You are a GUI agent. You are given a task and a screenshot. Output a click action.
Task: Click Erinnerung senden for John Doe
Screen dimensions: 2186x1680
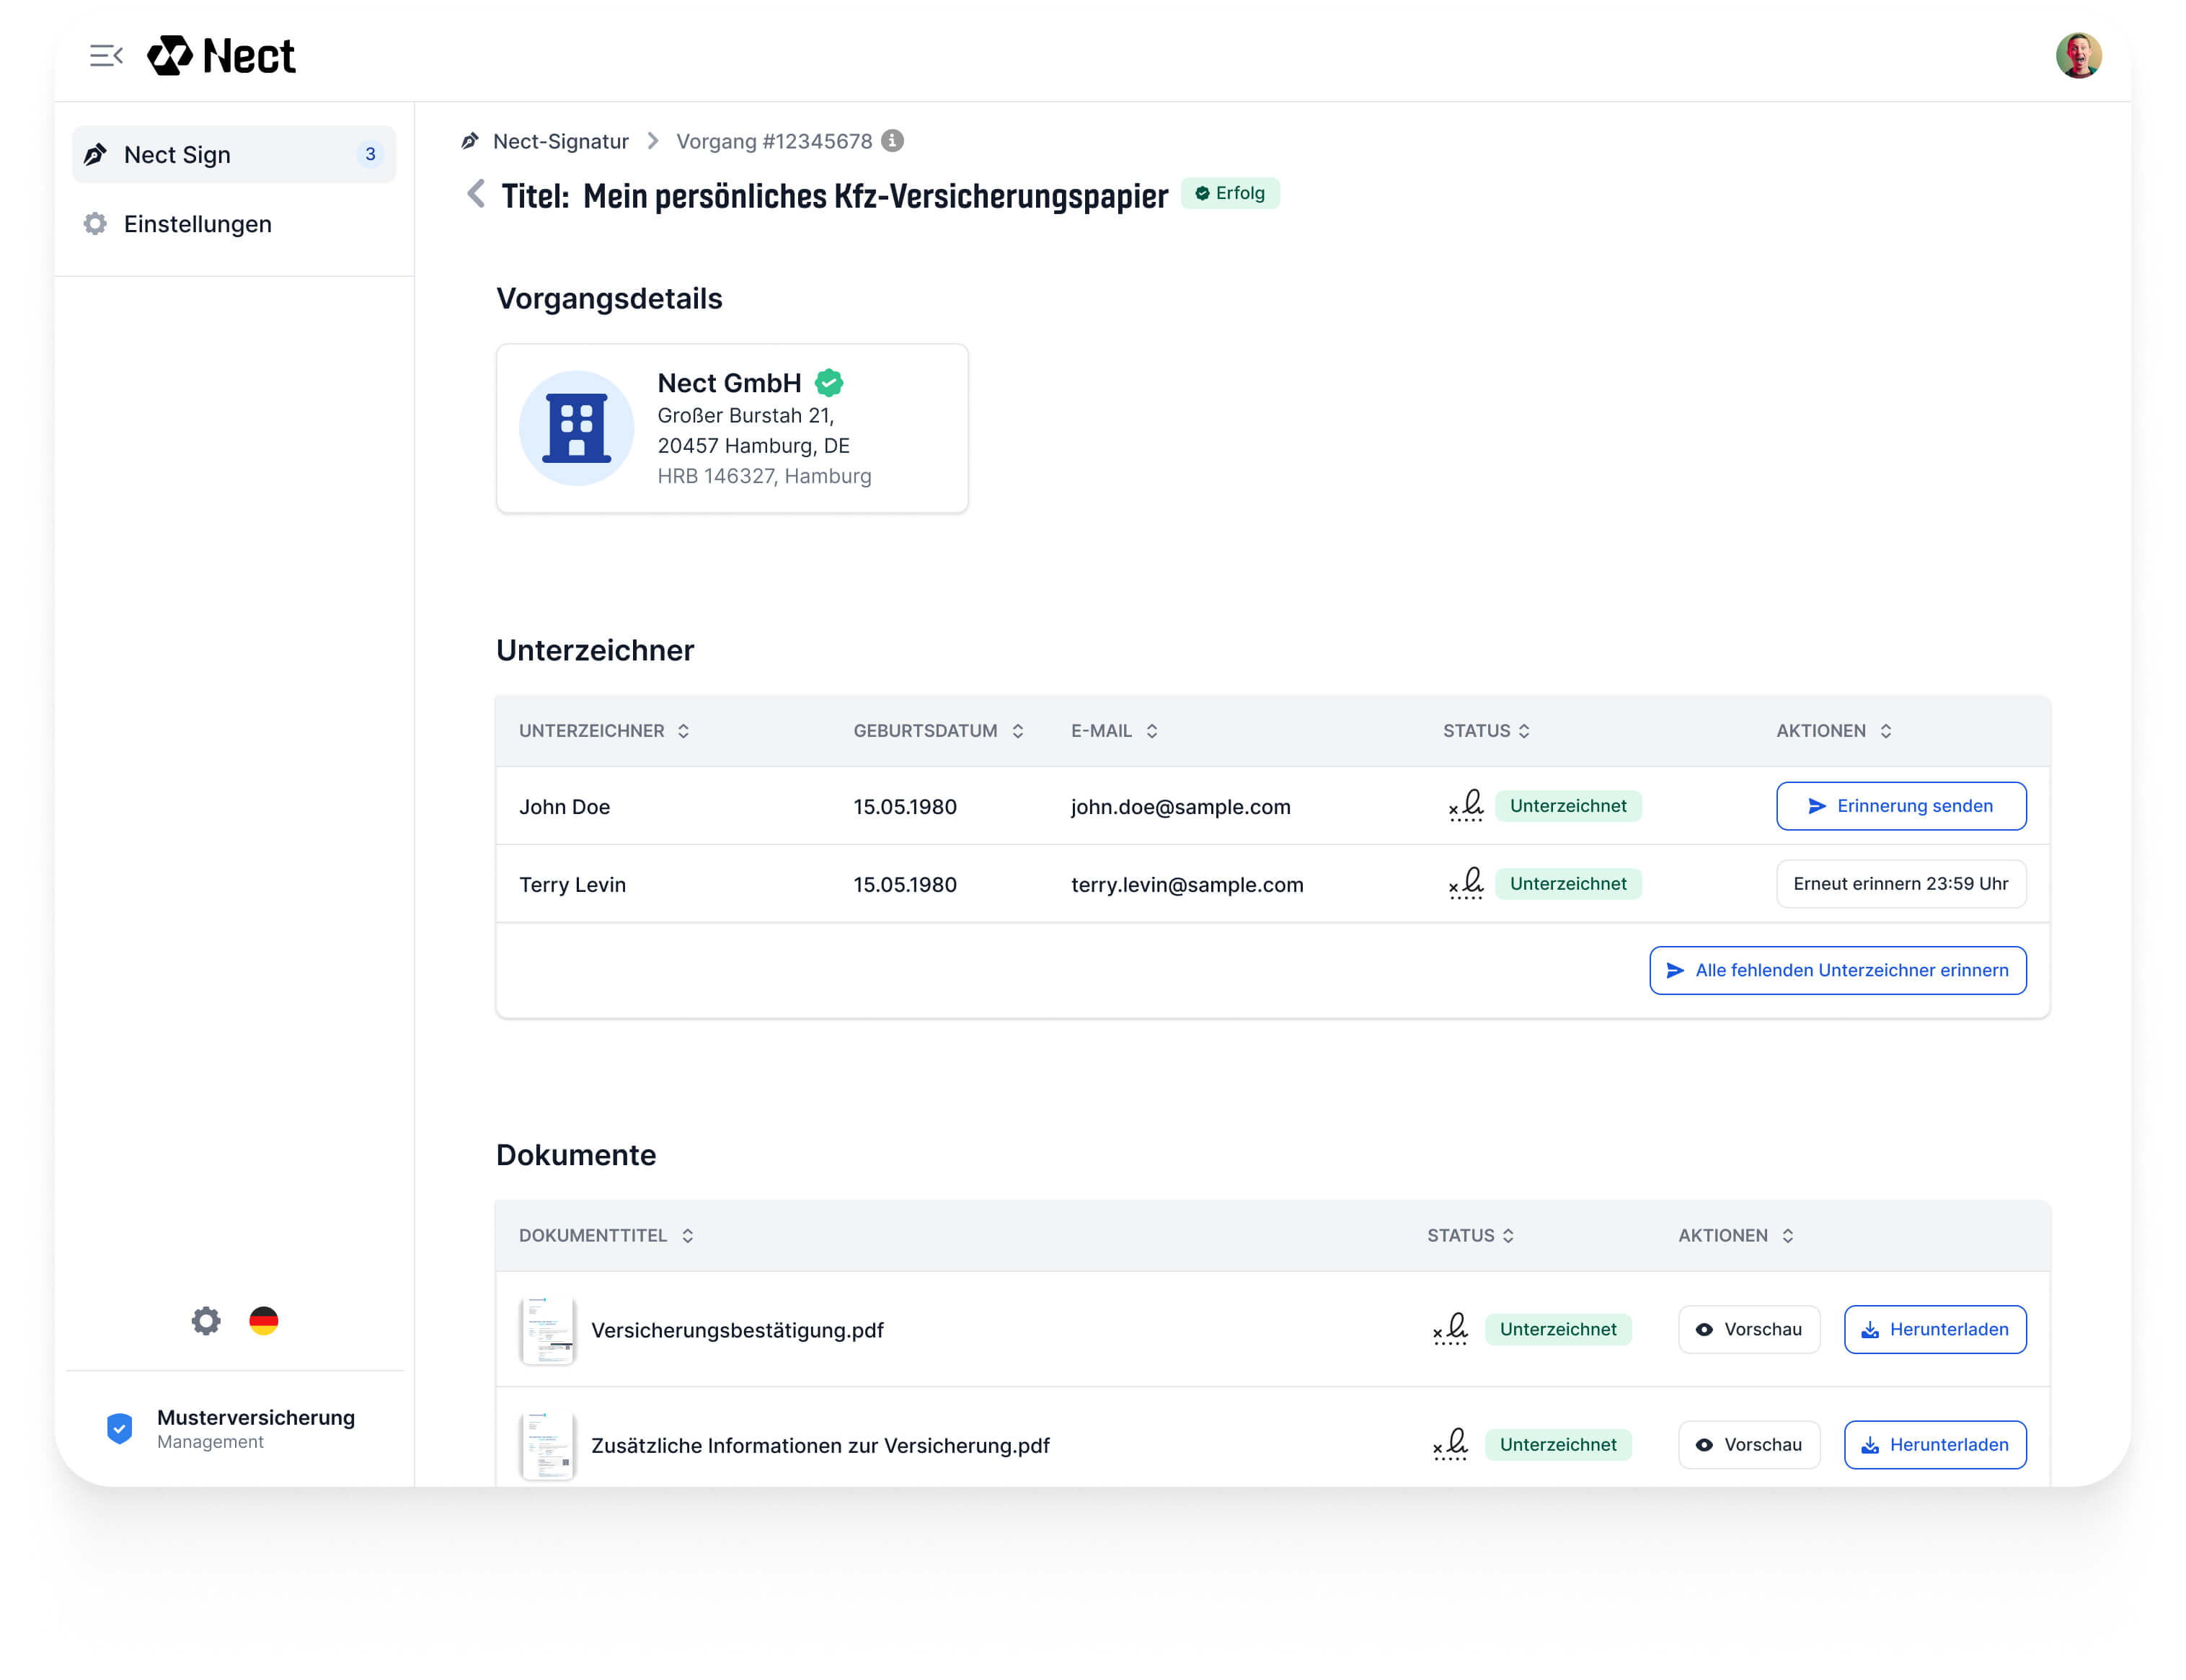pos(1900,806)
